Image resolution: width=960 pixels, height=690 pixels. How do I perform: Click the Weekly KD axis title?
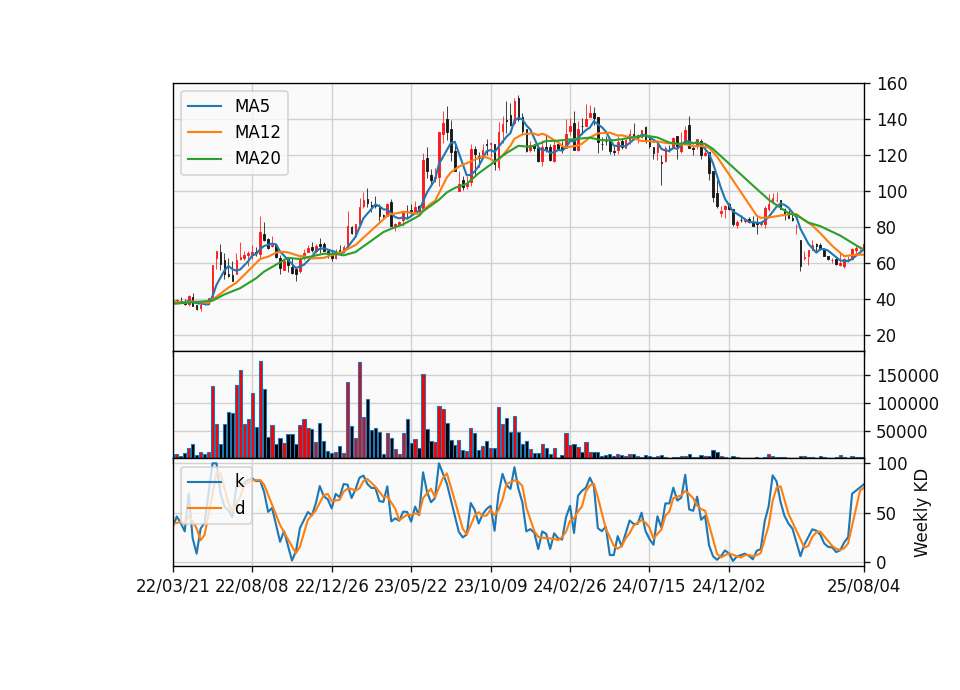[921, 513]
